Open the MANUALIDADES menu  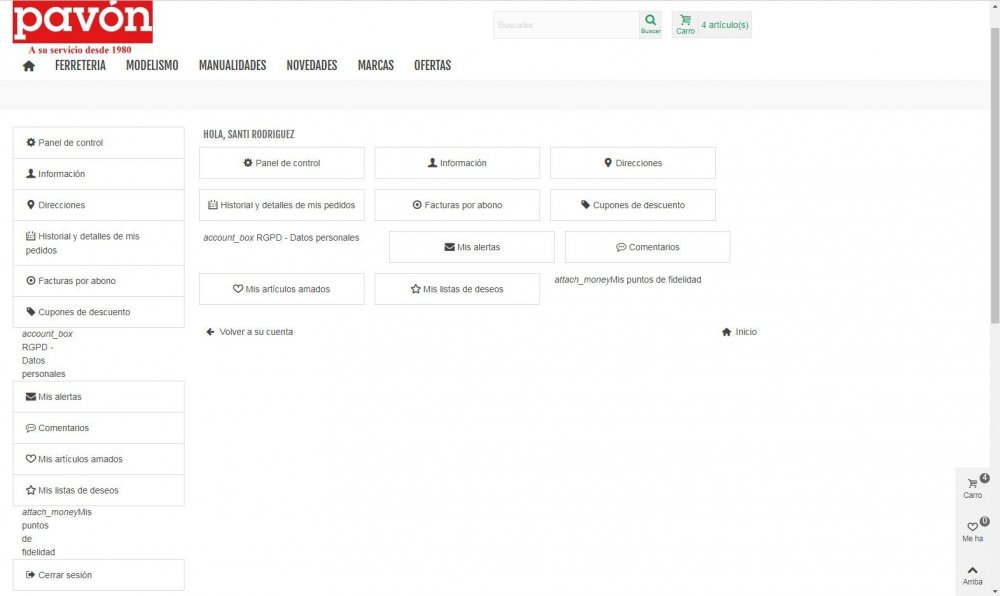(233, 65)
